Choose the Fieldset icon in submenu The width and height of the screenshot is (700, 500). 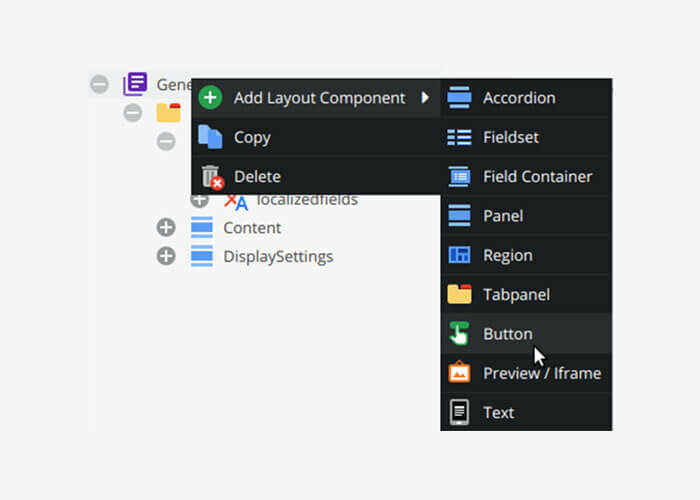pyautogui.click(x=459, y=137)
